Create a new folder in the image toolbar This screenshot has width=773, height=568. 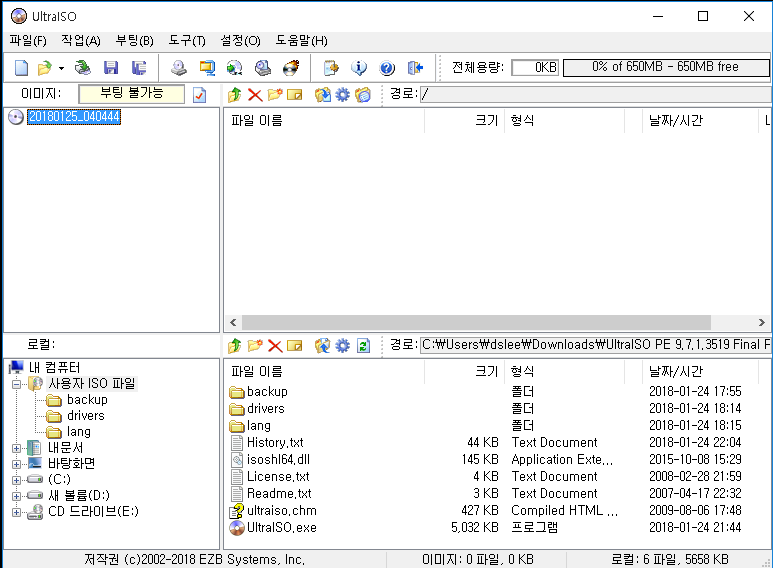(x=275, y=94)
